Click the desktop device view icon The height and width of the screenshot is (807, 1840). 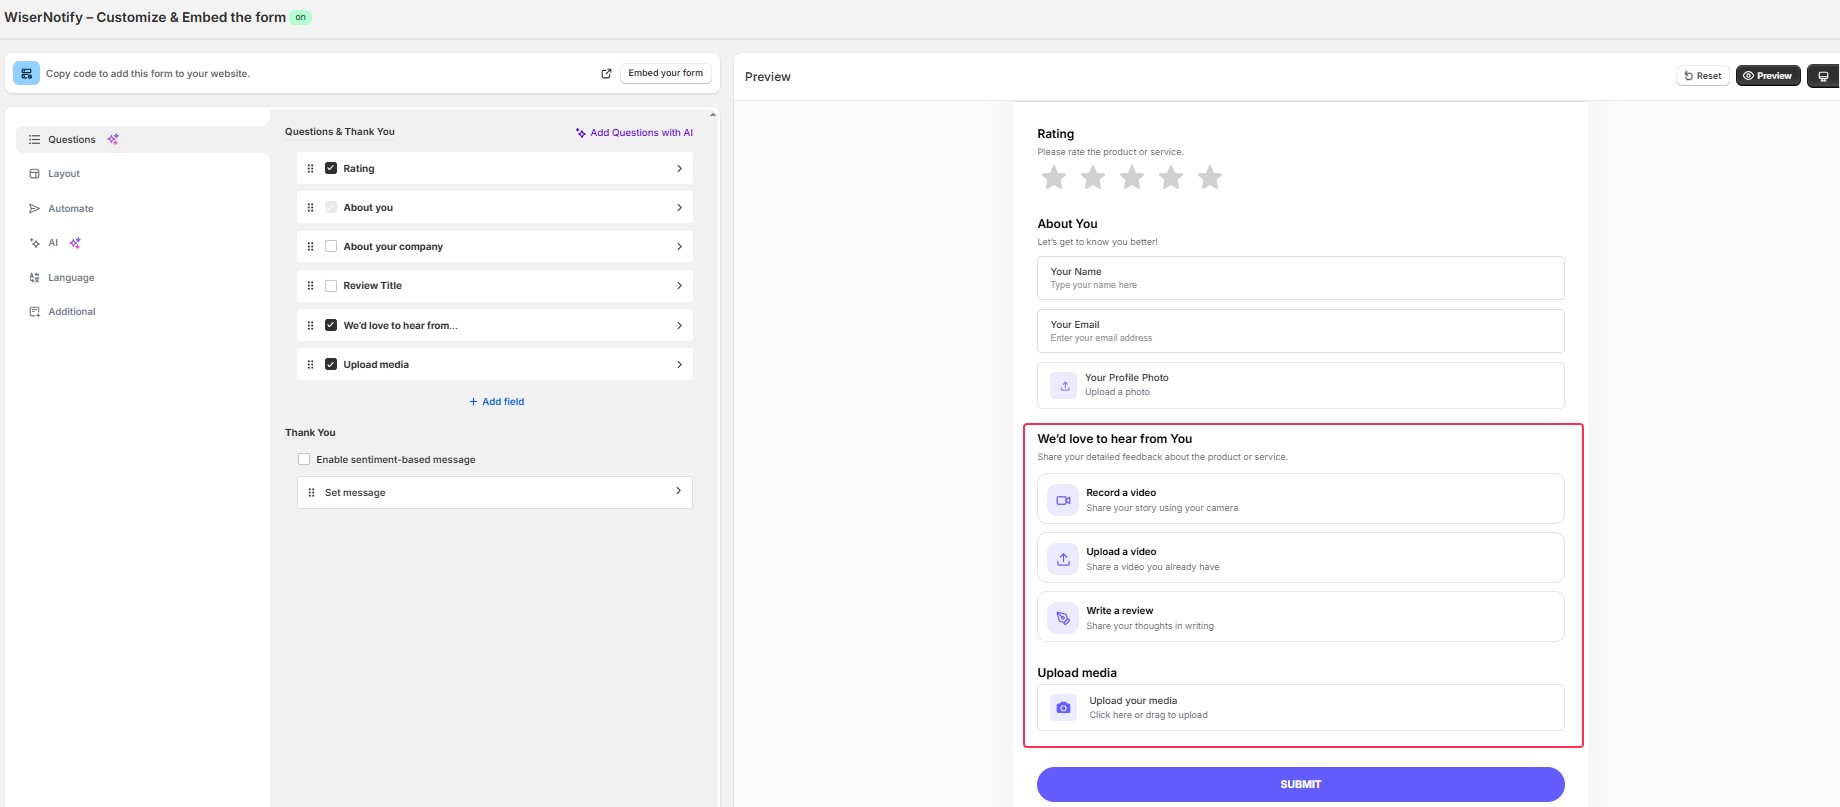click(1823, 76)
